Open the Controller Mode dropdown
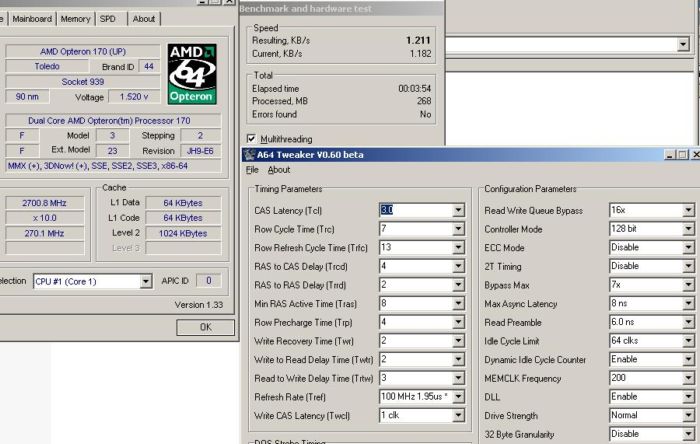This screenshot has width=700, height=444. (x=688, y=229)
